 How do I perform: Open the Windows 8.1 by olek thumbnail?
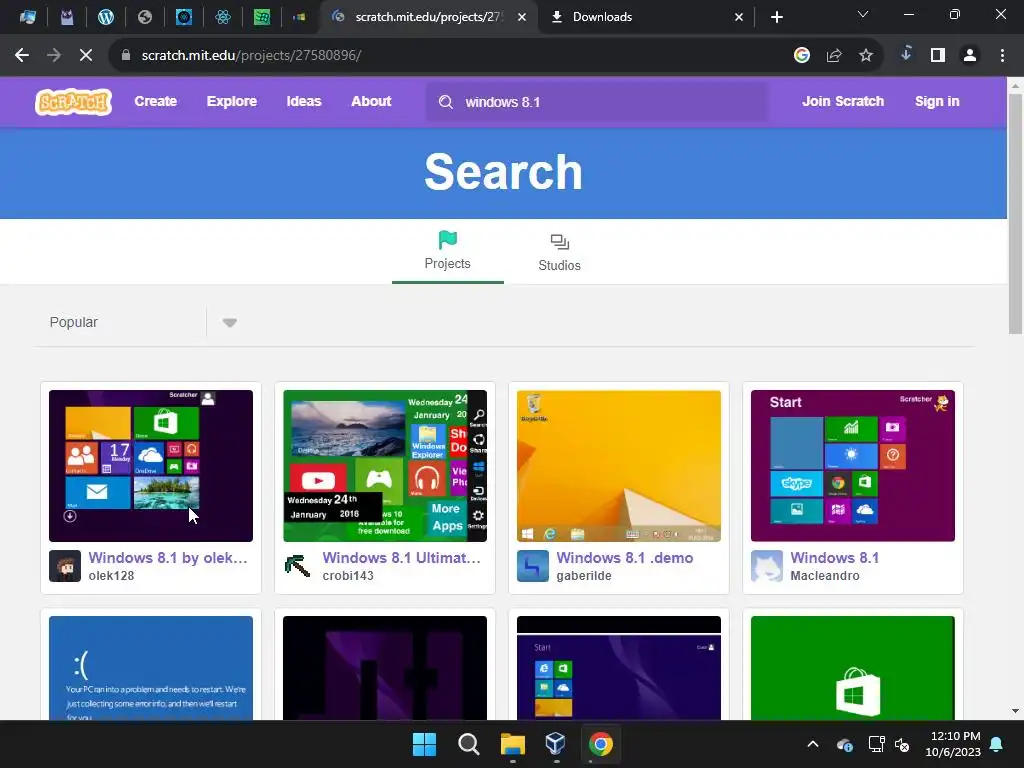coord(151,466)
